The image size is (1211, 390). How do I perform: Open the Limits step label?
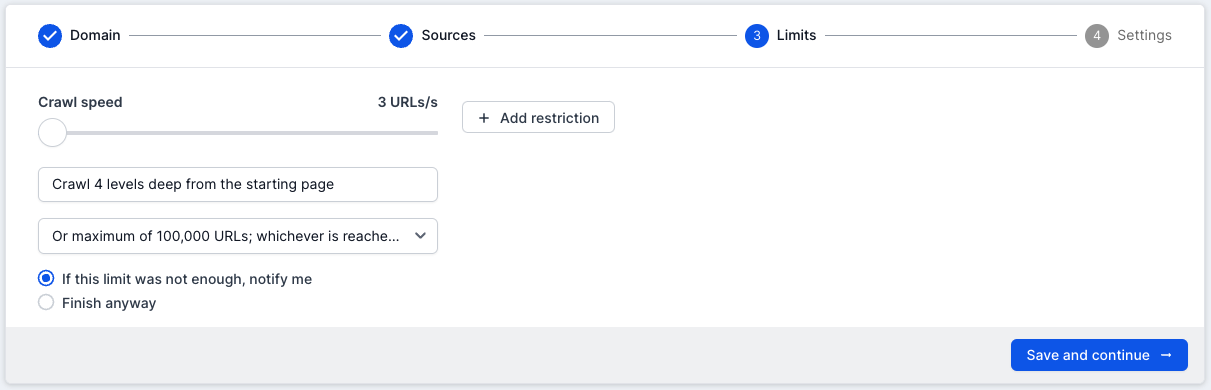(797, 36)
